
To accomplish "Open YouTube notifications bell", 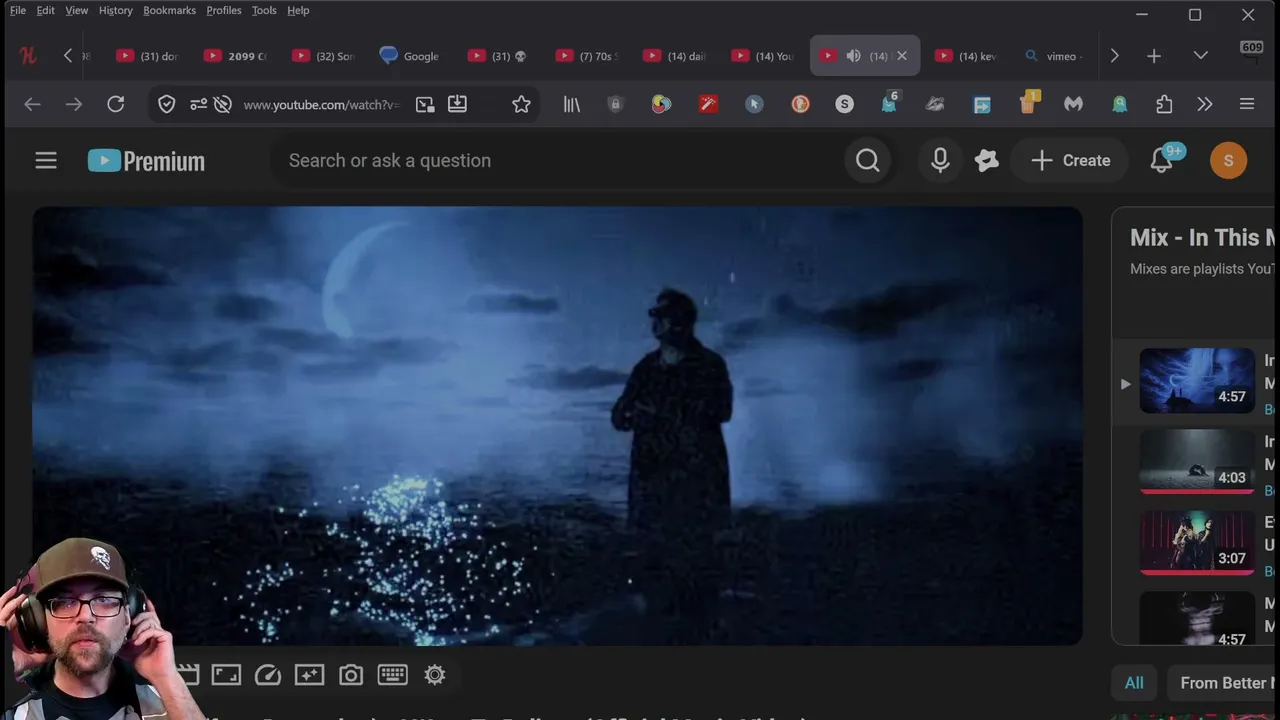I will click(1161, 160).
